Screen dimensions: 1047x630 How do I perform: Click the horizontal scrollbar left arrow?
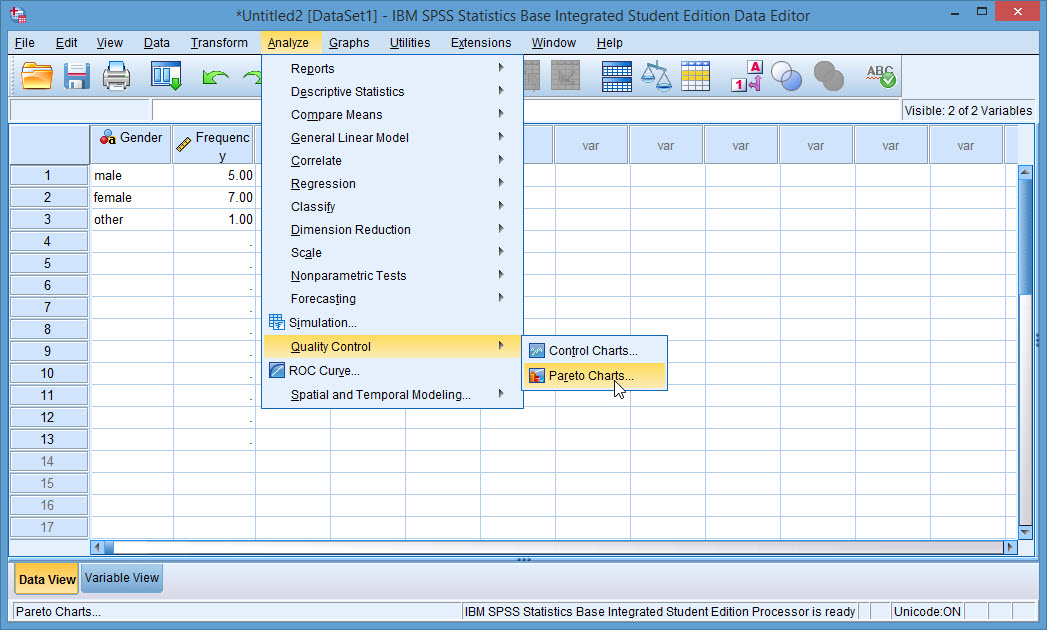point(97,547)
